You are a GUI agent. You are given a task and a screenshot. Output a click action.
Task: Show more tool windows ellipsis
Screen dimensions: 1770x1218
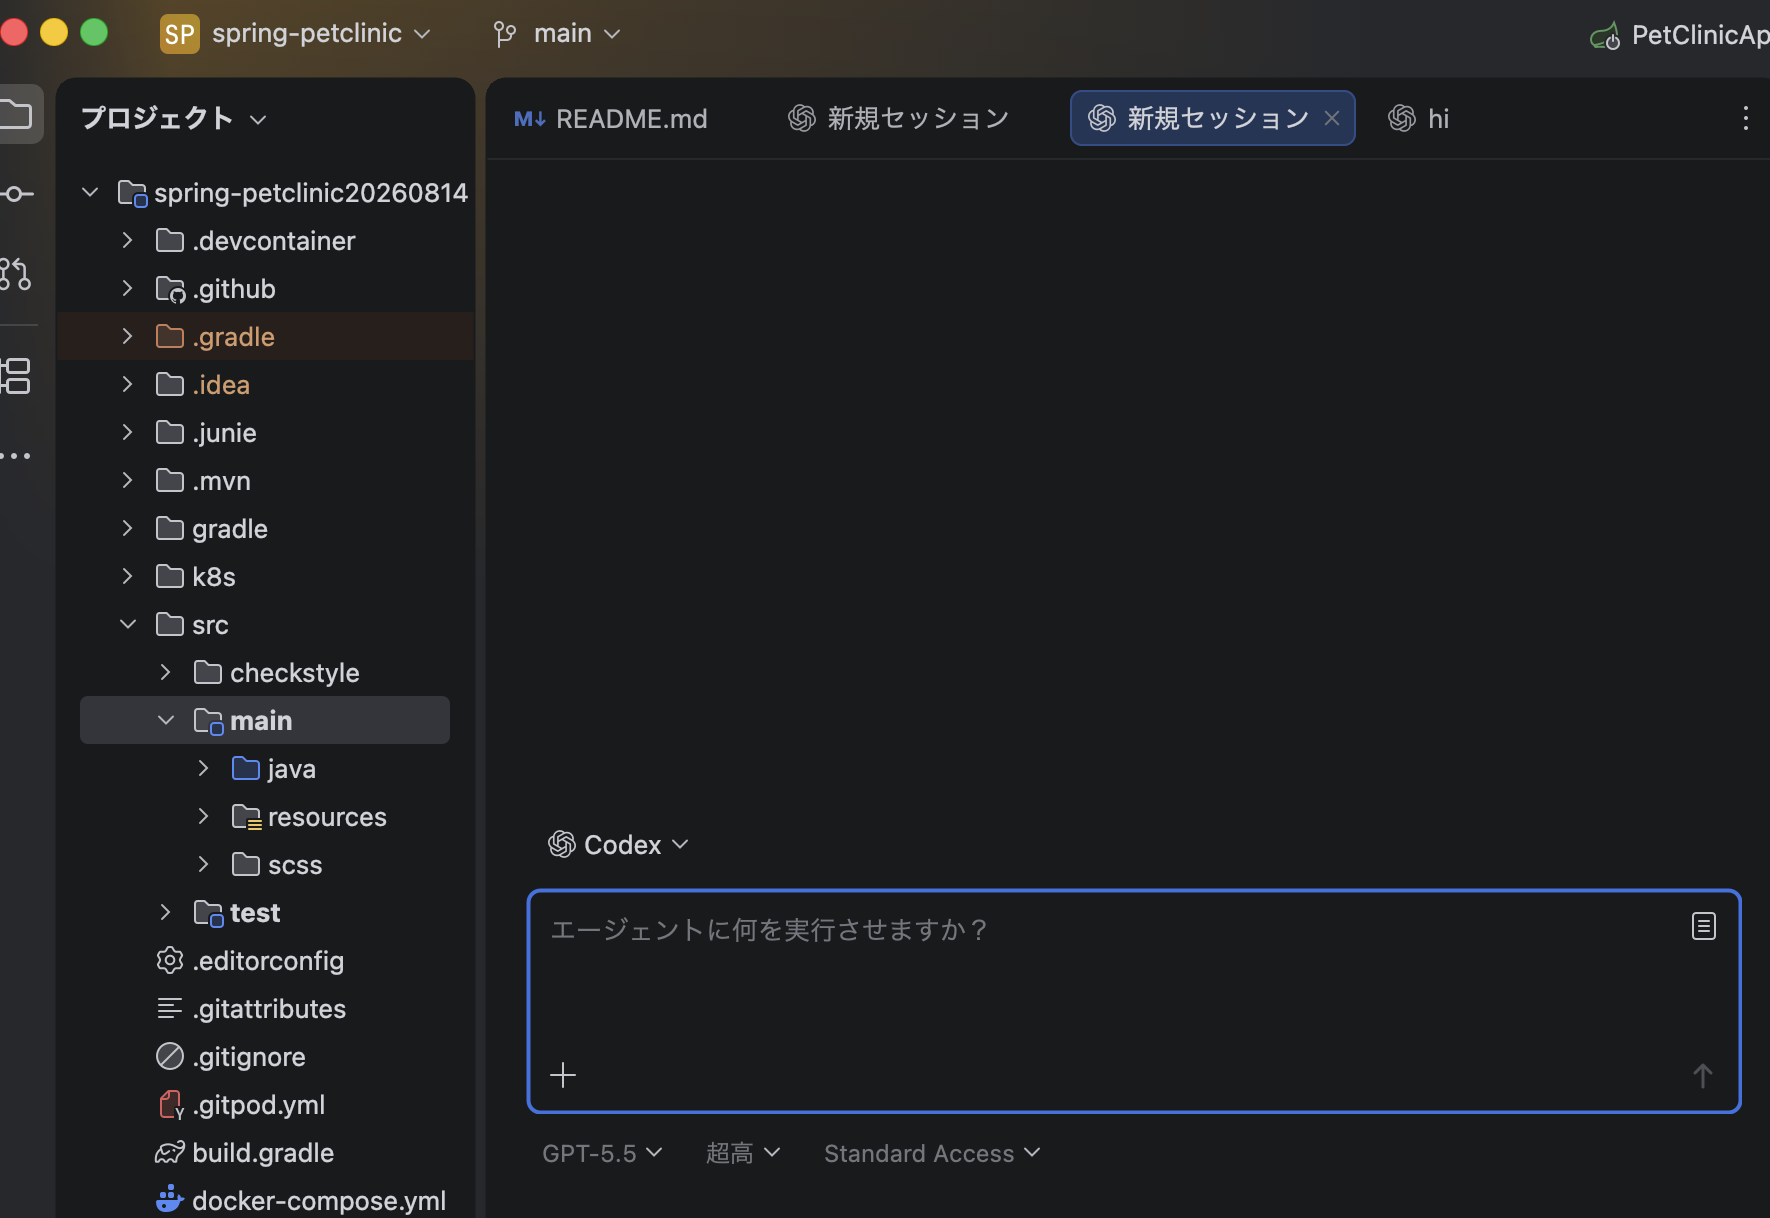[x=16, y=456]
